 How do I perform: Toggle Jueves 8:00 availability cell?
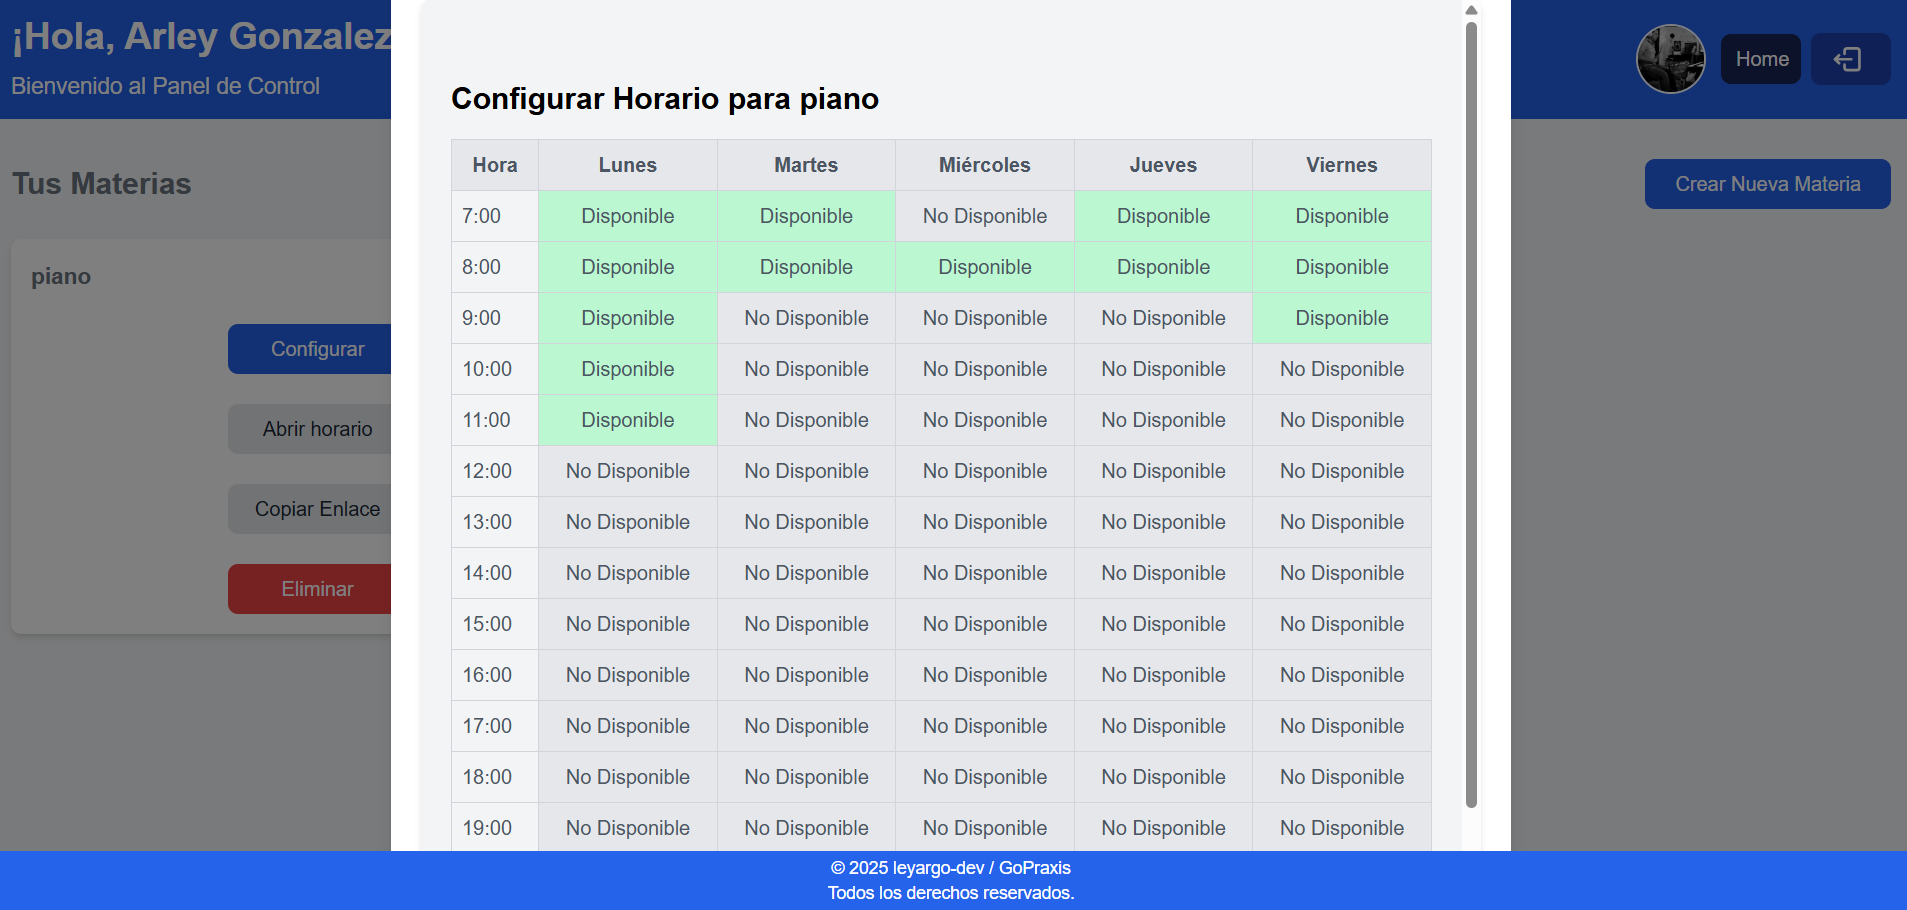click(x=1163, y=267)
